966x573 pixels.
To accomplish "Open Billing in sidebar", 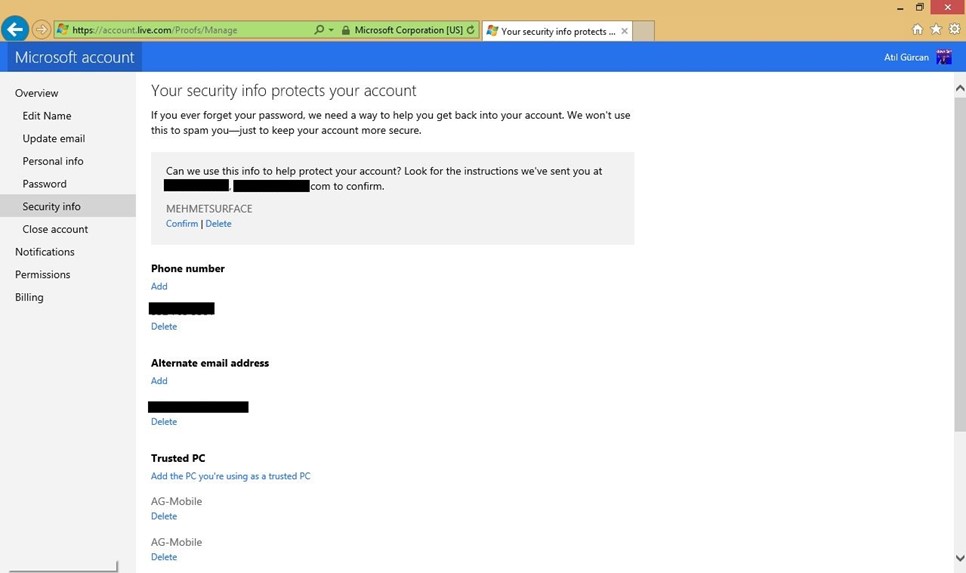I will (x=29, y=298).
